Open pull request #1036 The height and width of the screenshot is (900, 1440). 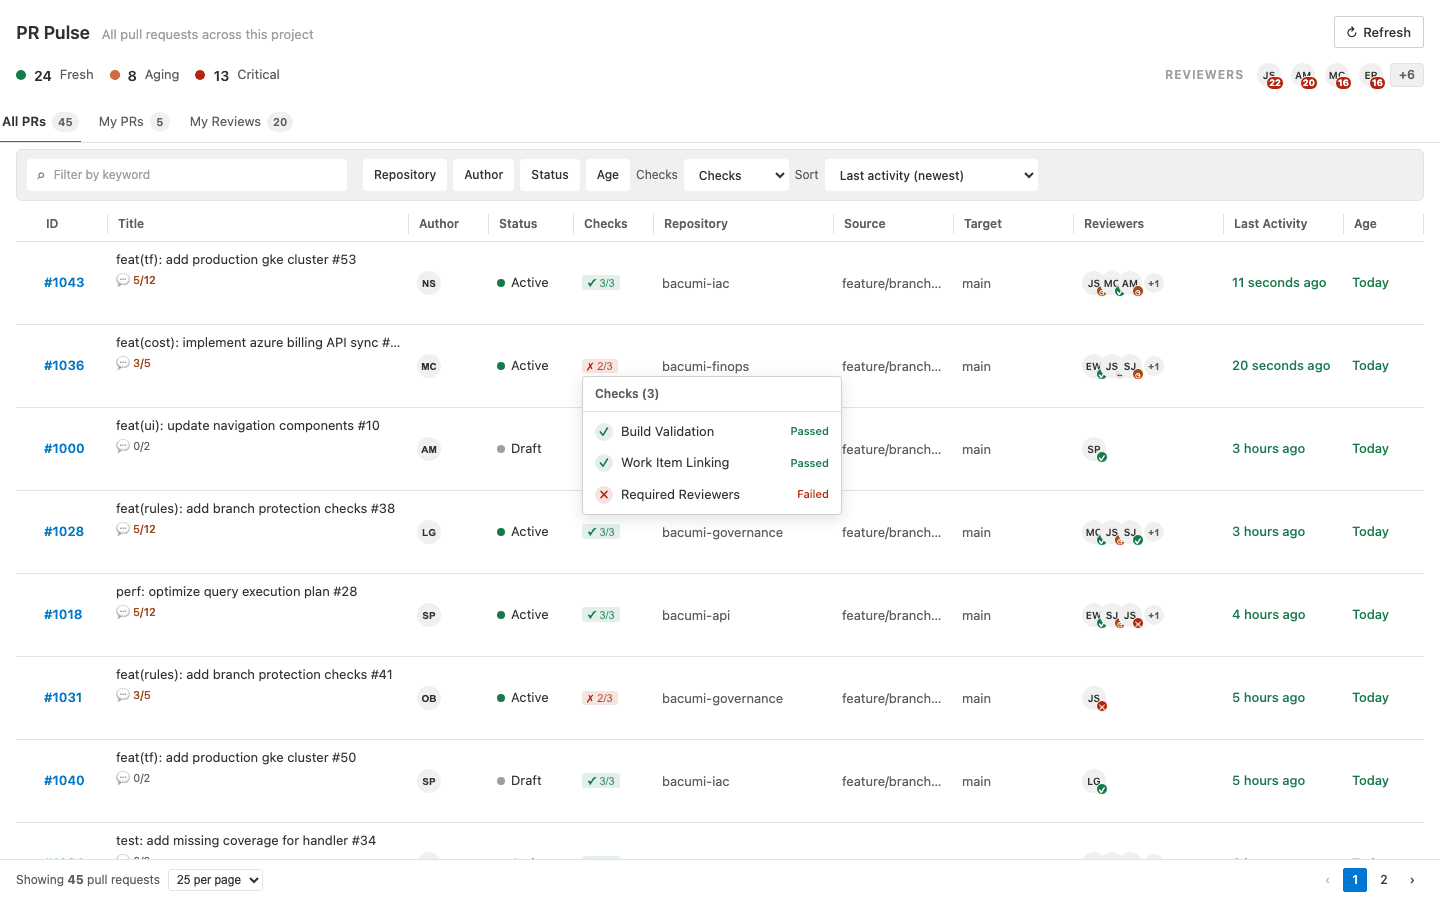64,366
